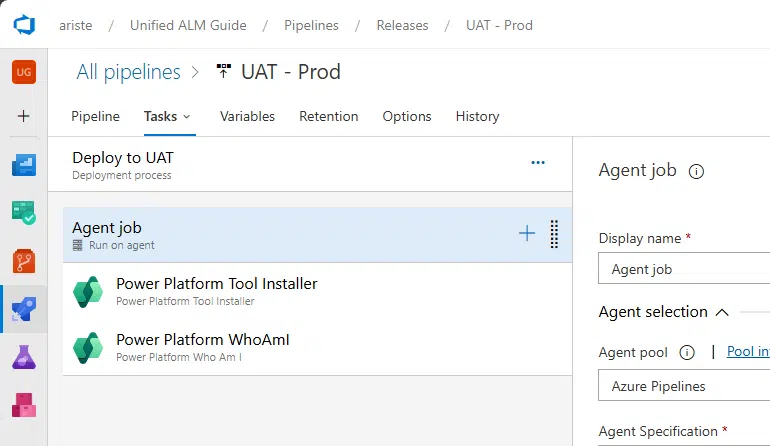Open the Pool information link
770x446 pixels.
[748, 352]
